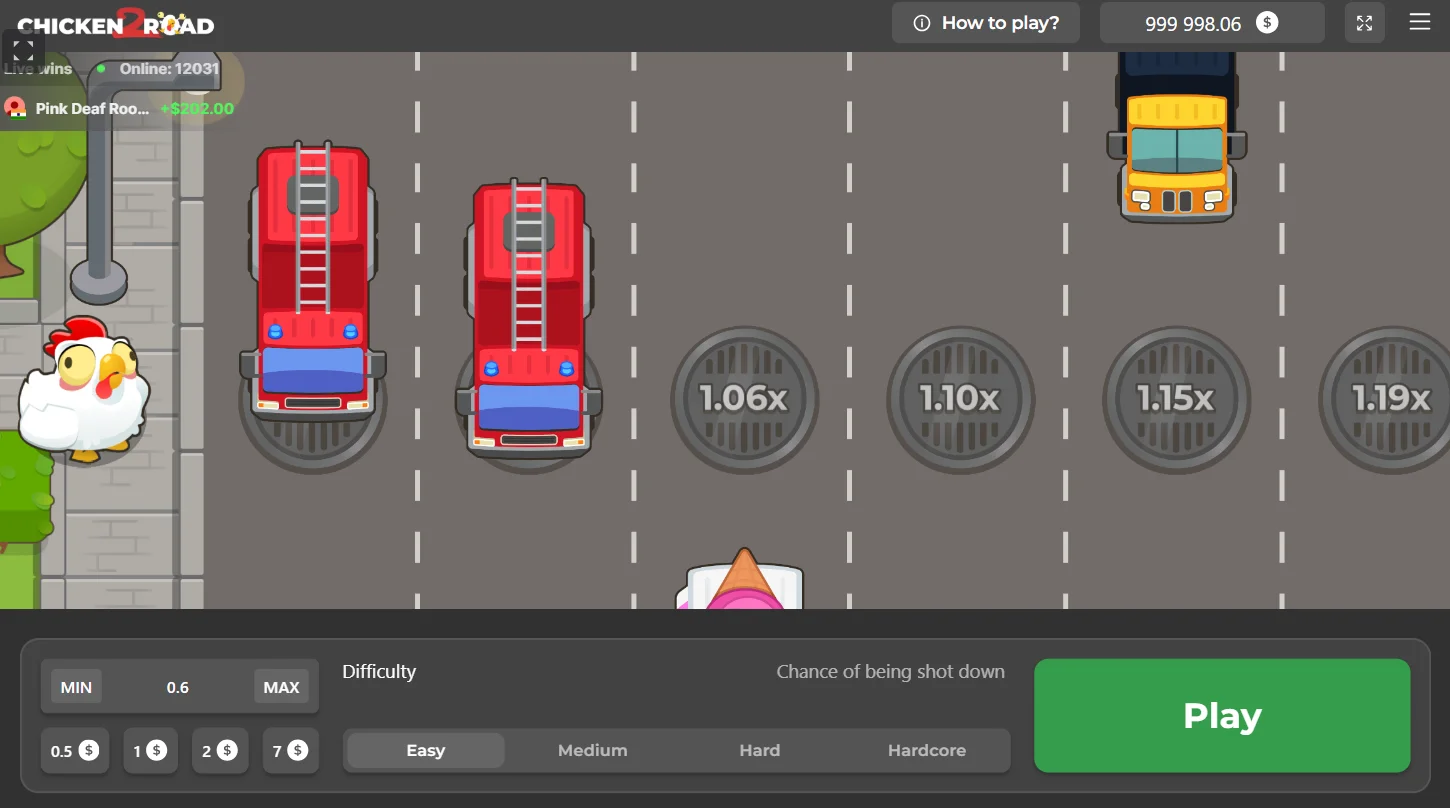Image resolution: width=1450 pixels, height=808 pixels.
Task: Open the hamburger menu icon
Action: (x=1419, y=22)
